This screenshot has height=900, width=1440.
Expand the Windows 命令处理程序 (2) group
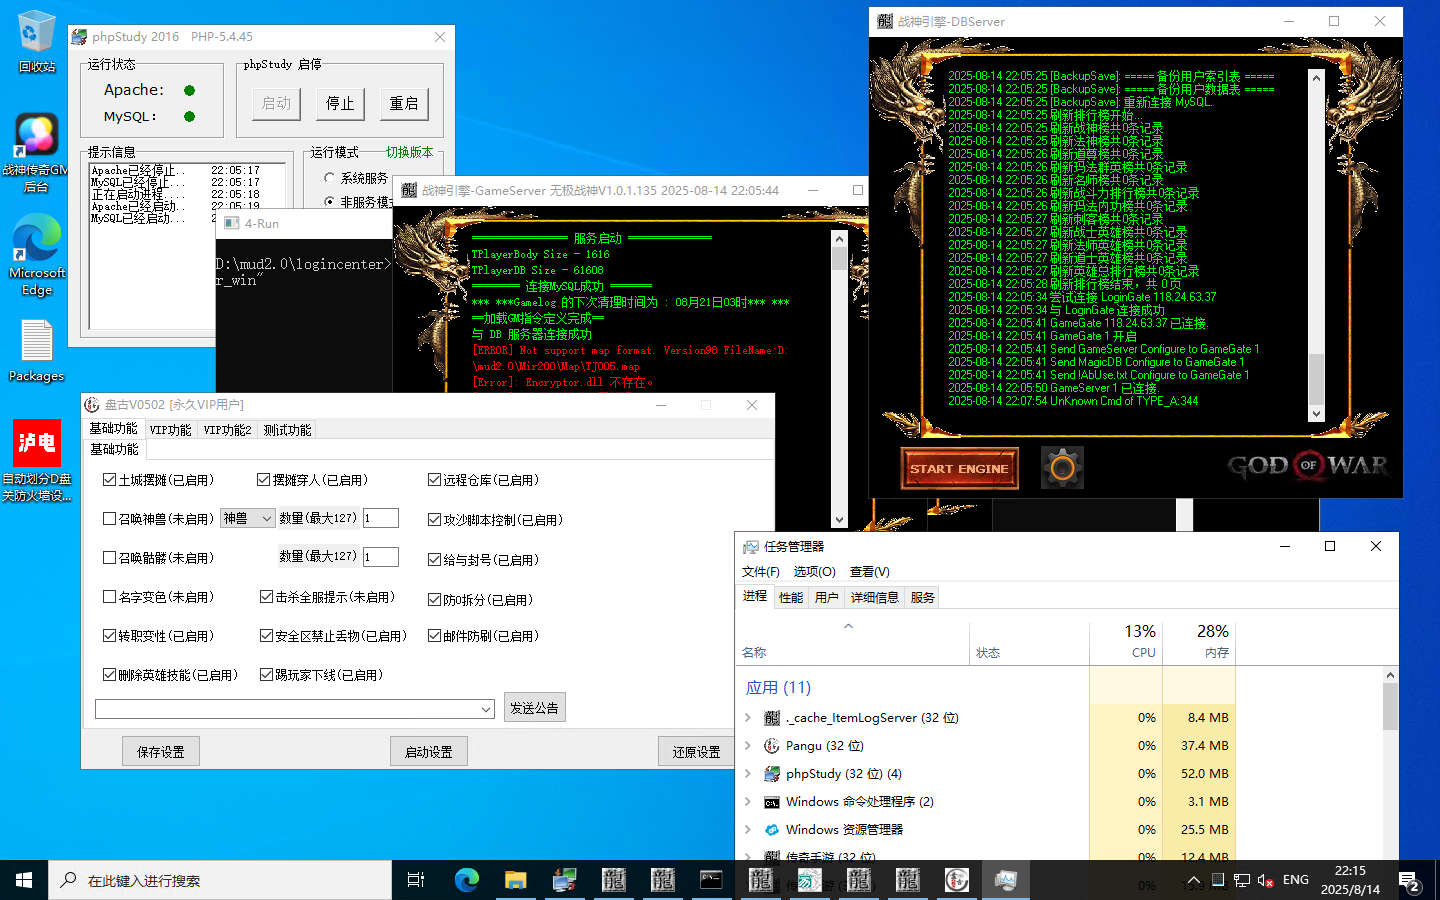coord(748,802)
